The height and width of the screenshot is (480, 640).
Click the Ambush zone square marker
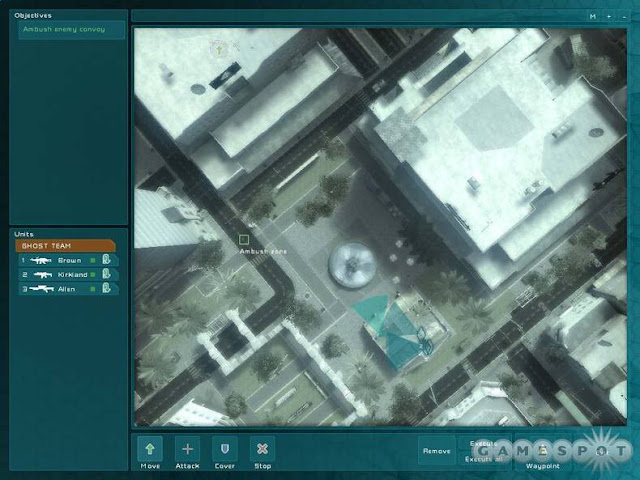pyautogui.click(x=244, y=240)
